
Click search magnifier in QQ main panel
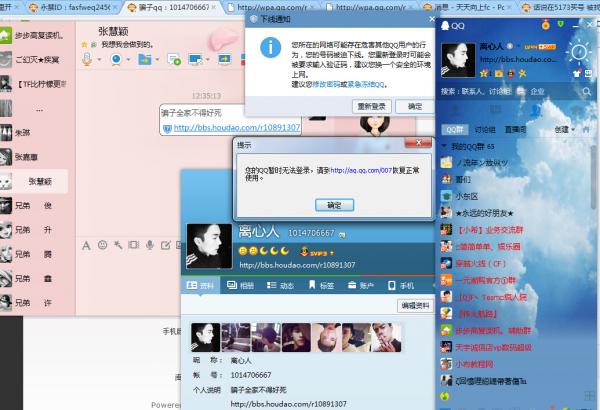pos(586,91)
